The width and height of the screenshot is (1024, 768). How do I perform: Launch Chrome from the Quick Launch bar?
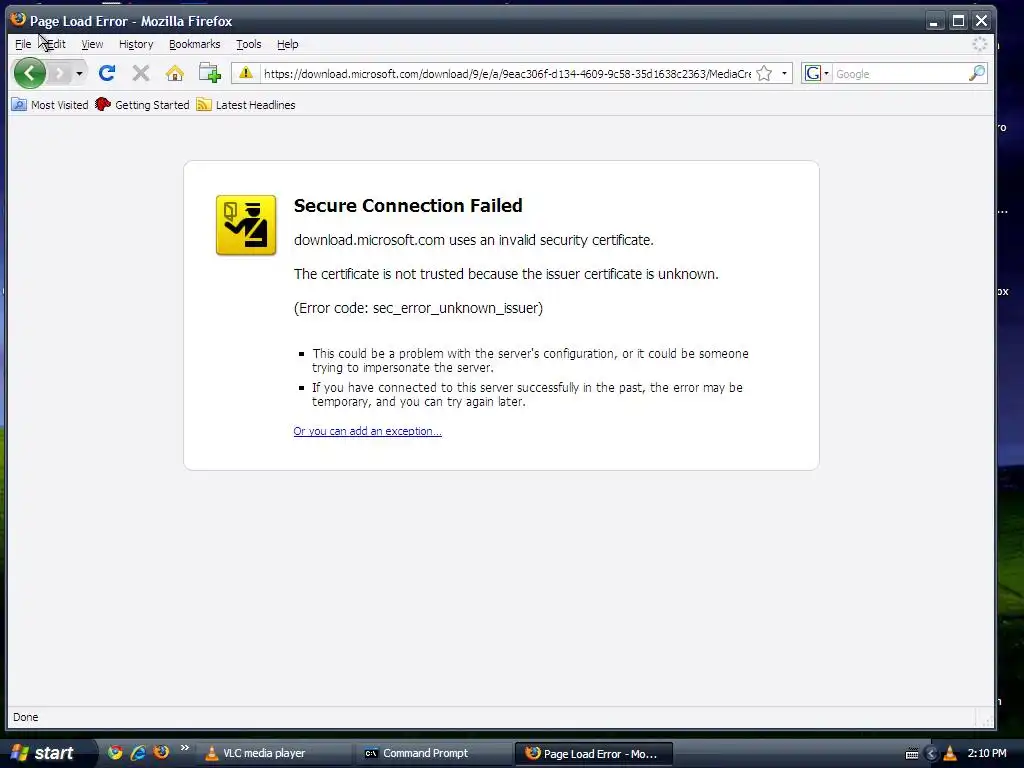[115, 753]
